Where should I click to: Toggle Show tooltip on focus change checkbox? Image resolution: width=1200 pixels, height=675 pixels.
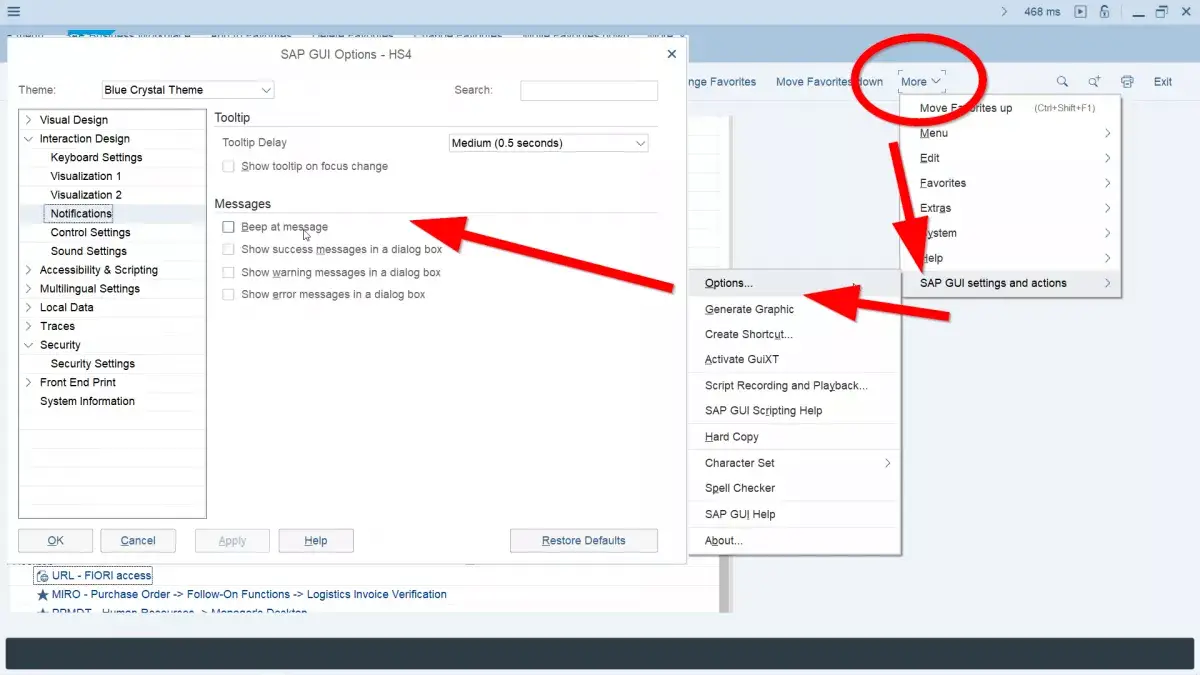229,167
